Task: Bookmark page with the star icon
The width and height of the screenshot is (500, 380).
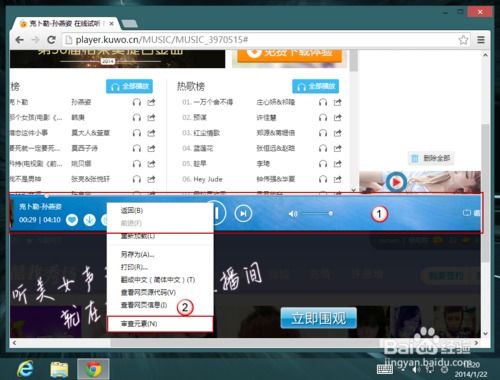Action: point(463,40)
